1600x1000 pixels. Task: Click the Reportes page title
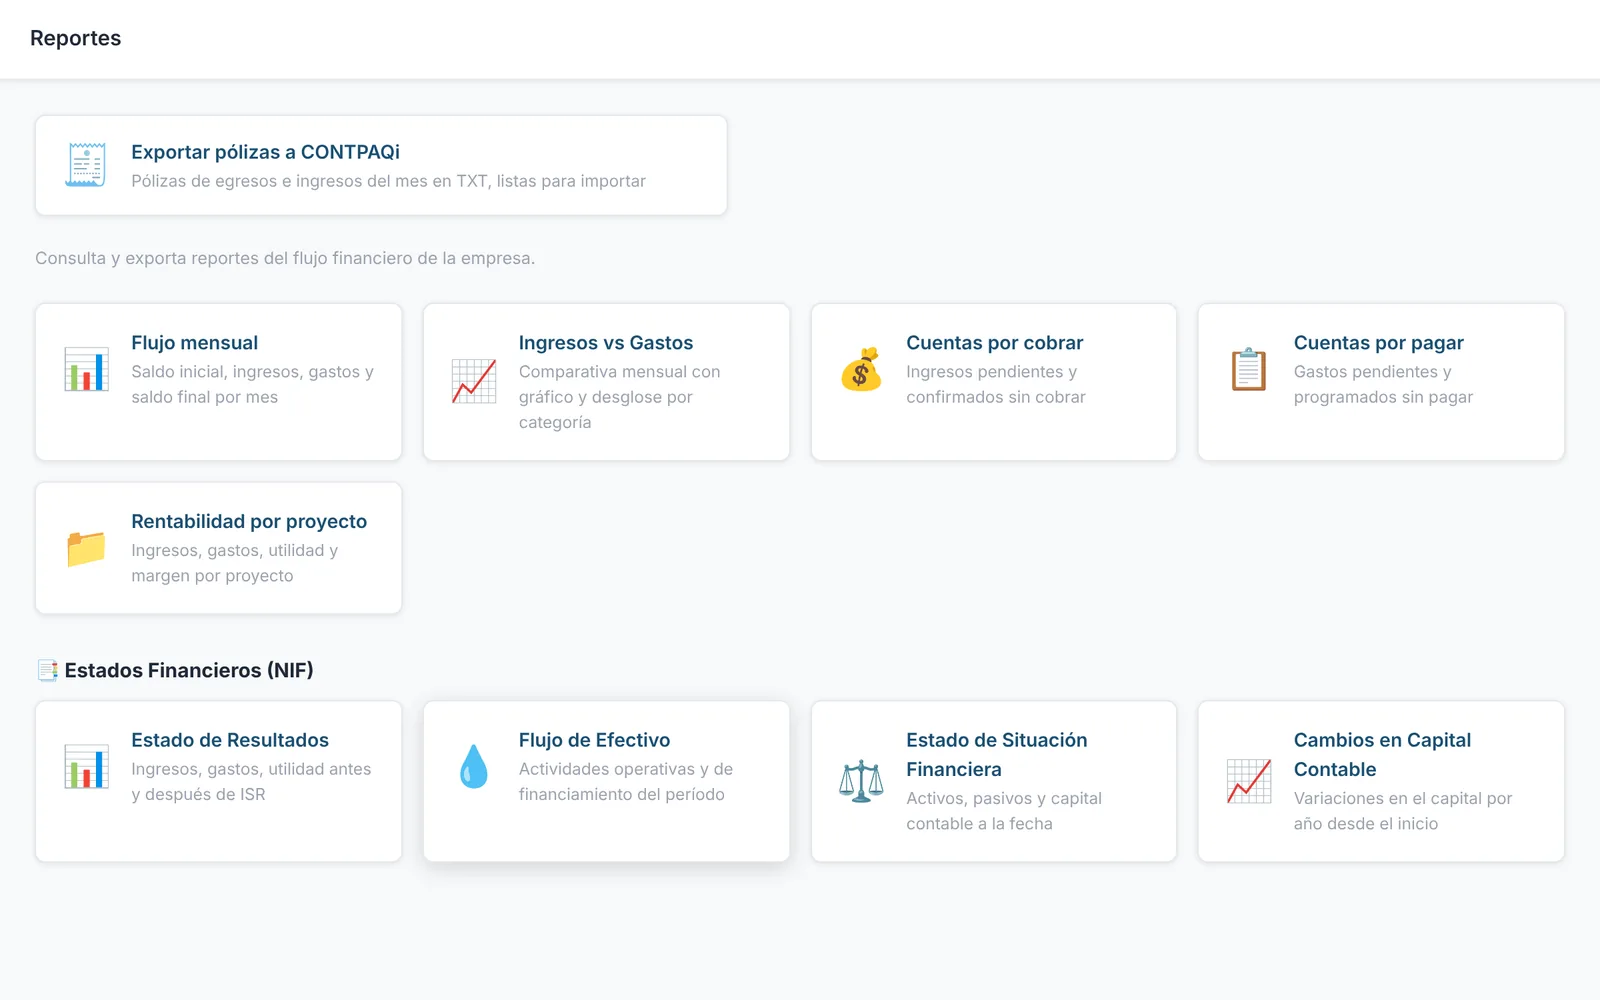pyautogui.click(x=75, y=38)
